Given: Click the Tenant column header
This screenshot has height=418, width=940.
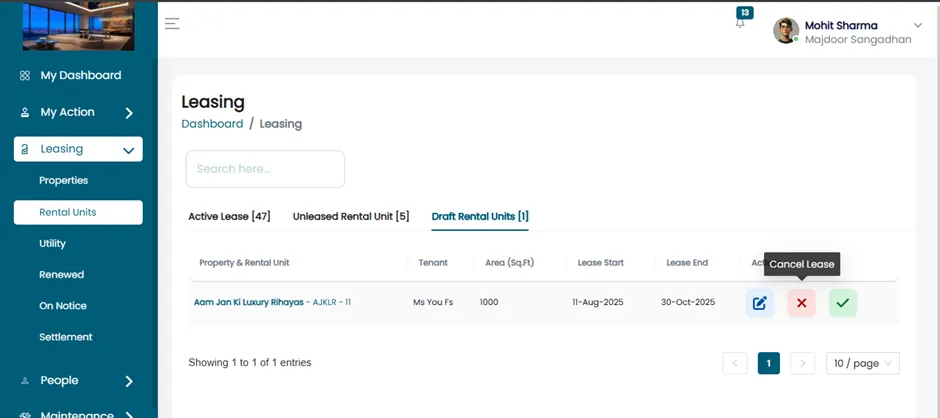Looking at the screenshot, I should [433, 263].
